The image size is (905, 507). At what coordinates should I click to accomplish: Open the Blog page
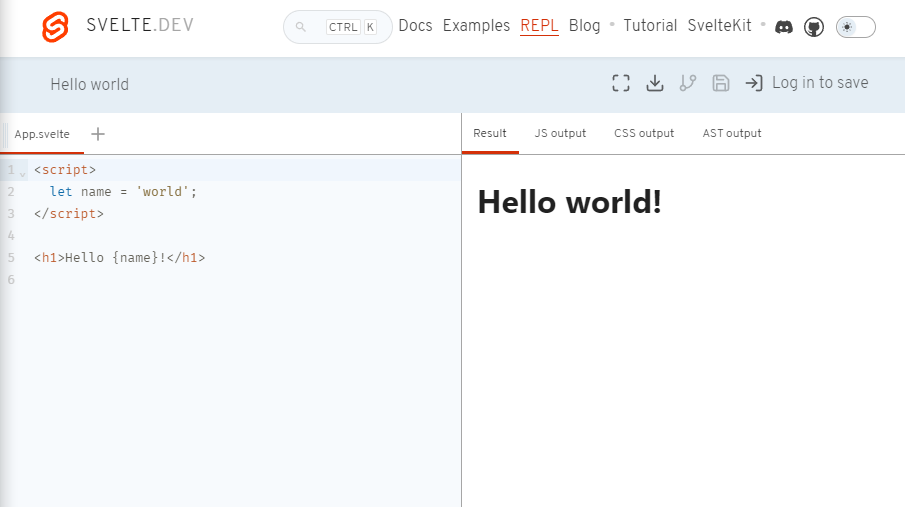[584, 25]
